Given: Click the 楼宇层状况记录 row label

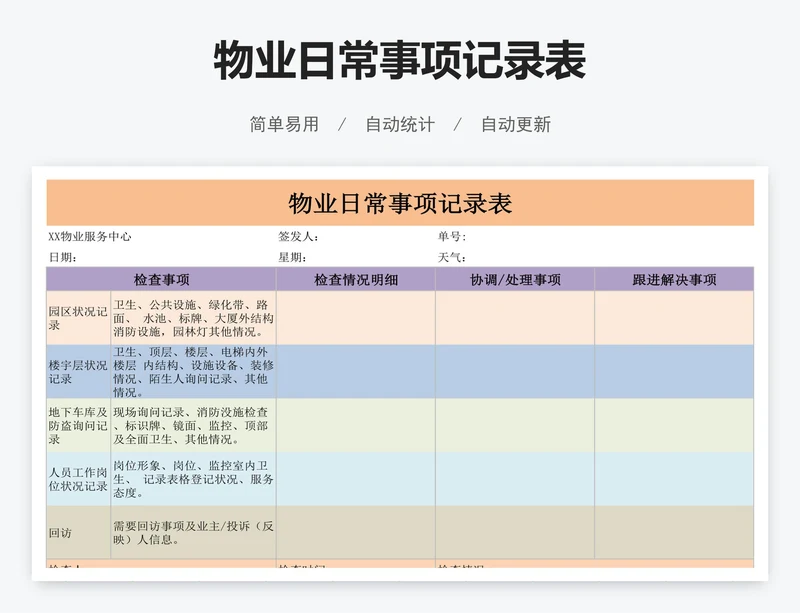Looking at the screenshot, I should click(x=78, y=372).
